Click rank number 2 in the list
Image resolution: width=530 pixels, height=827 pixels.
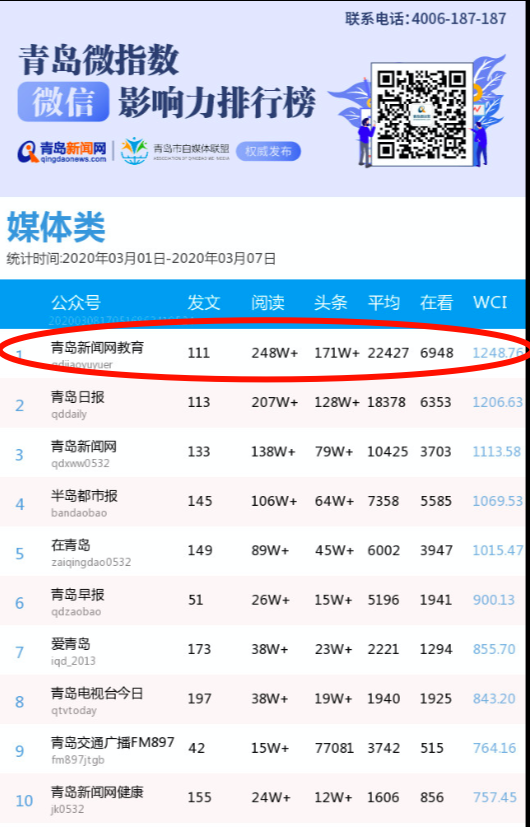tap(20, 406)
